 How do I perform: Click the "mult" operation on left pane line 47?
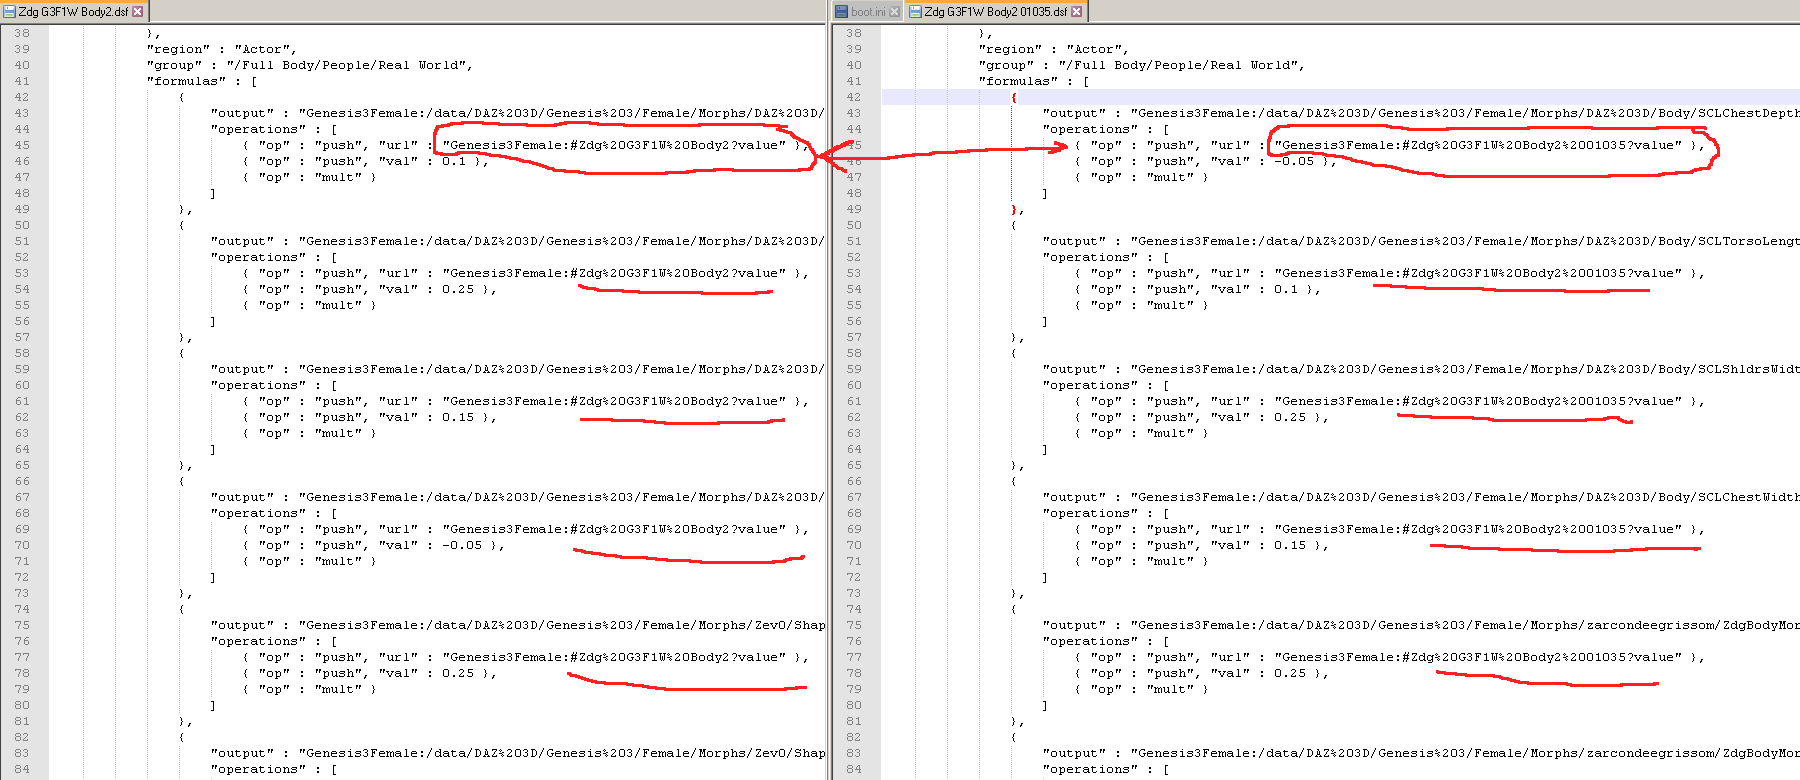342,177
